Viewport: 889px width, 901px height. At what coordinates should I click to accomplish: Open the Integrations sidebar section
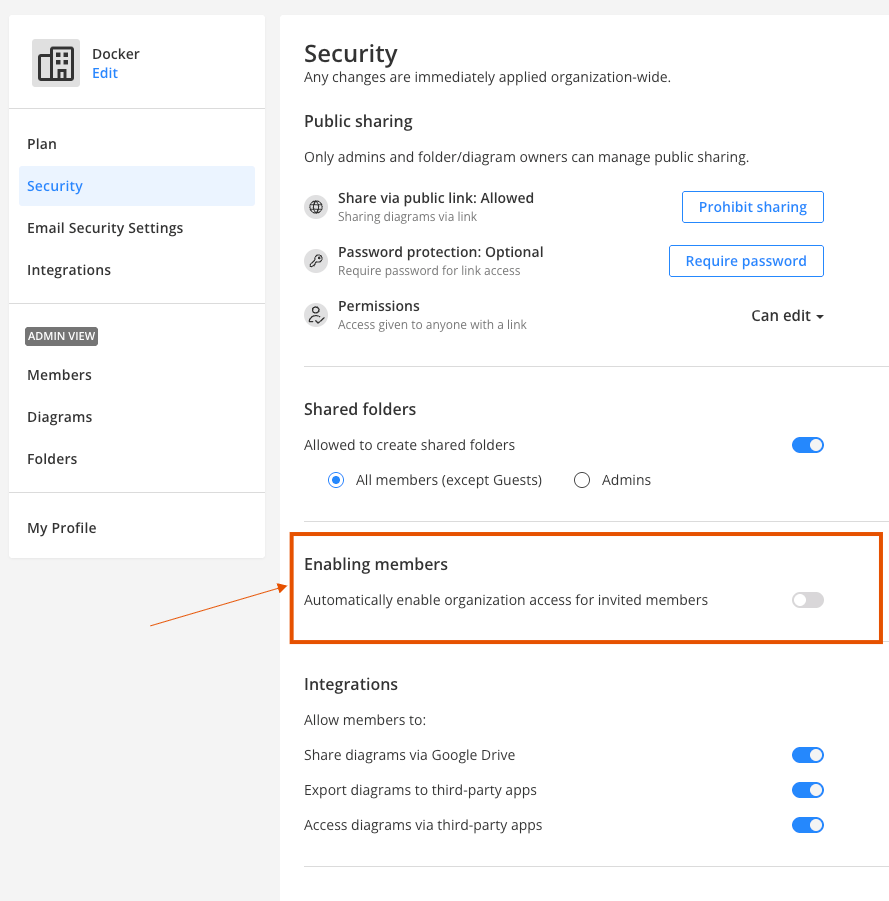(69, 269)
